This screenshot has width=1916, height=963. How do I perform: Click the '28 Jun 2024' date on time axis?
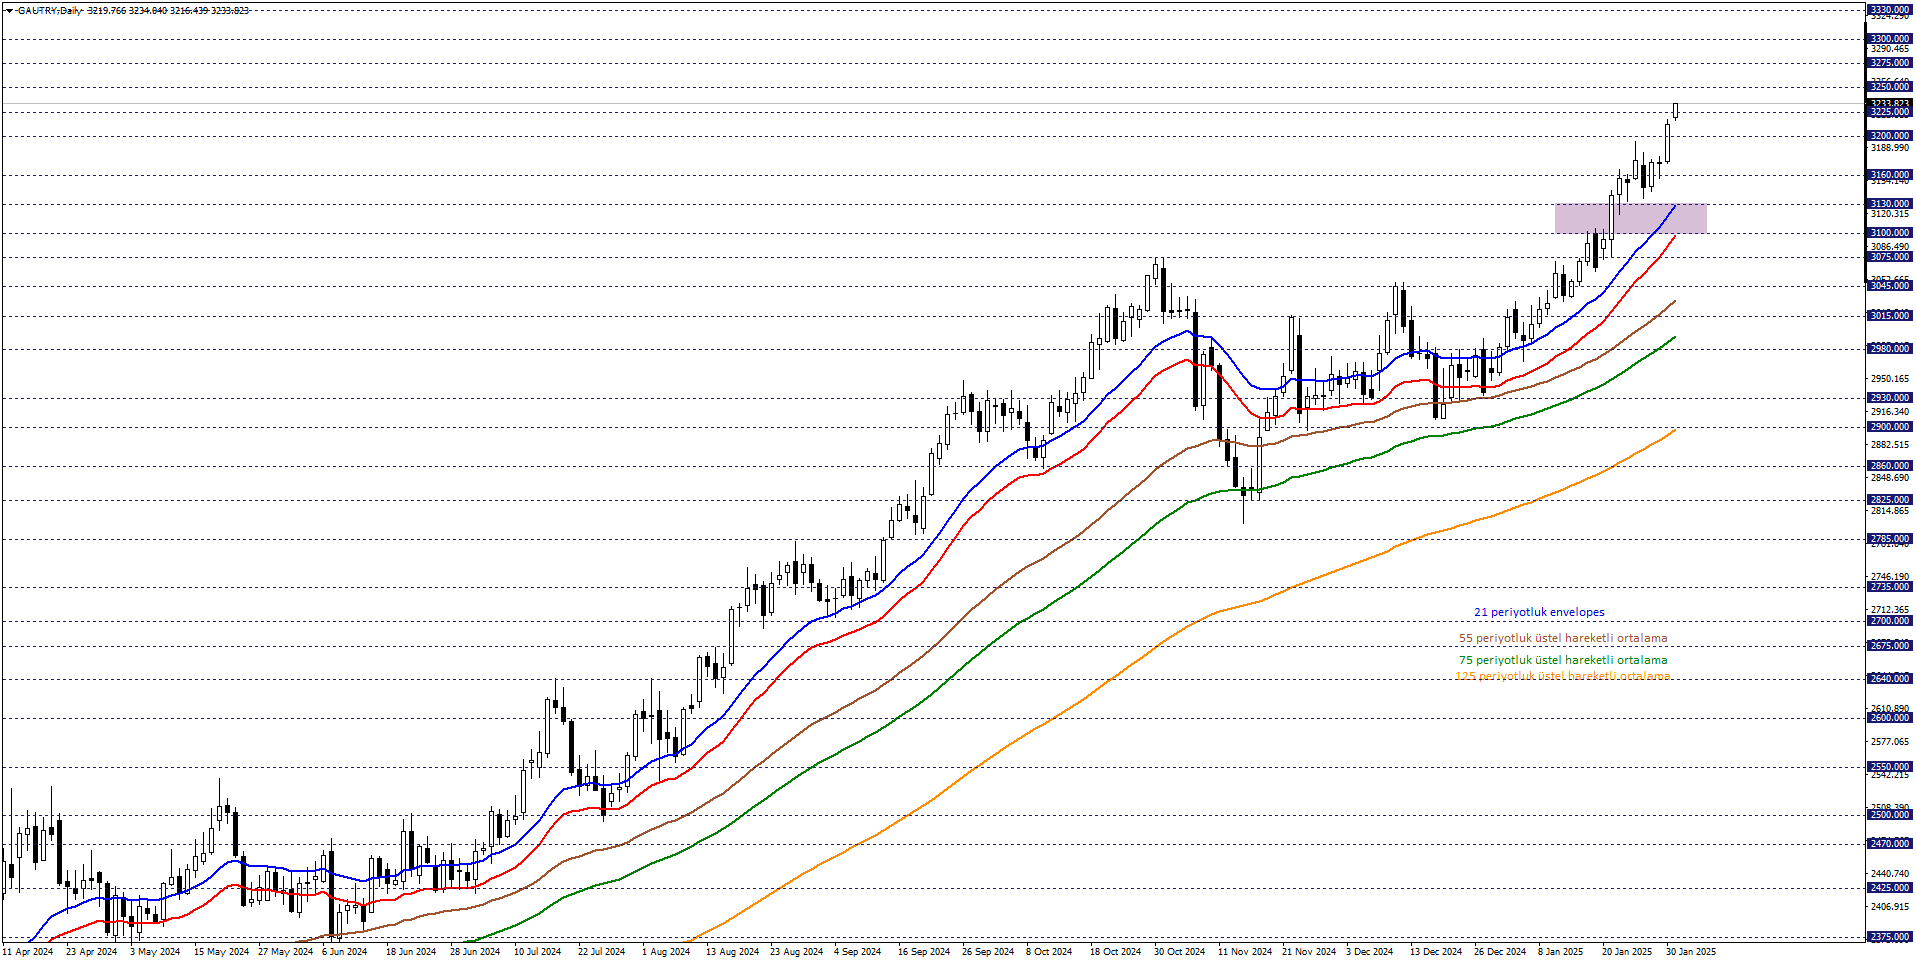(475, 952)
